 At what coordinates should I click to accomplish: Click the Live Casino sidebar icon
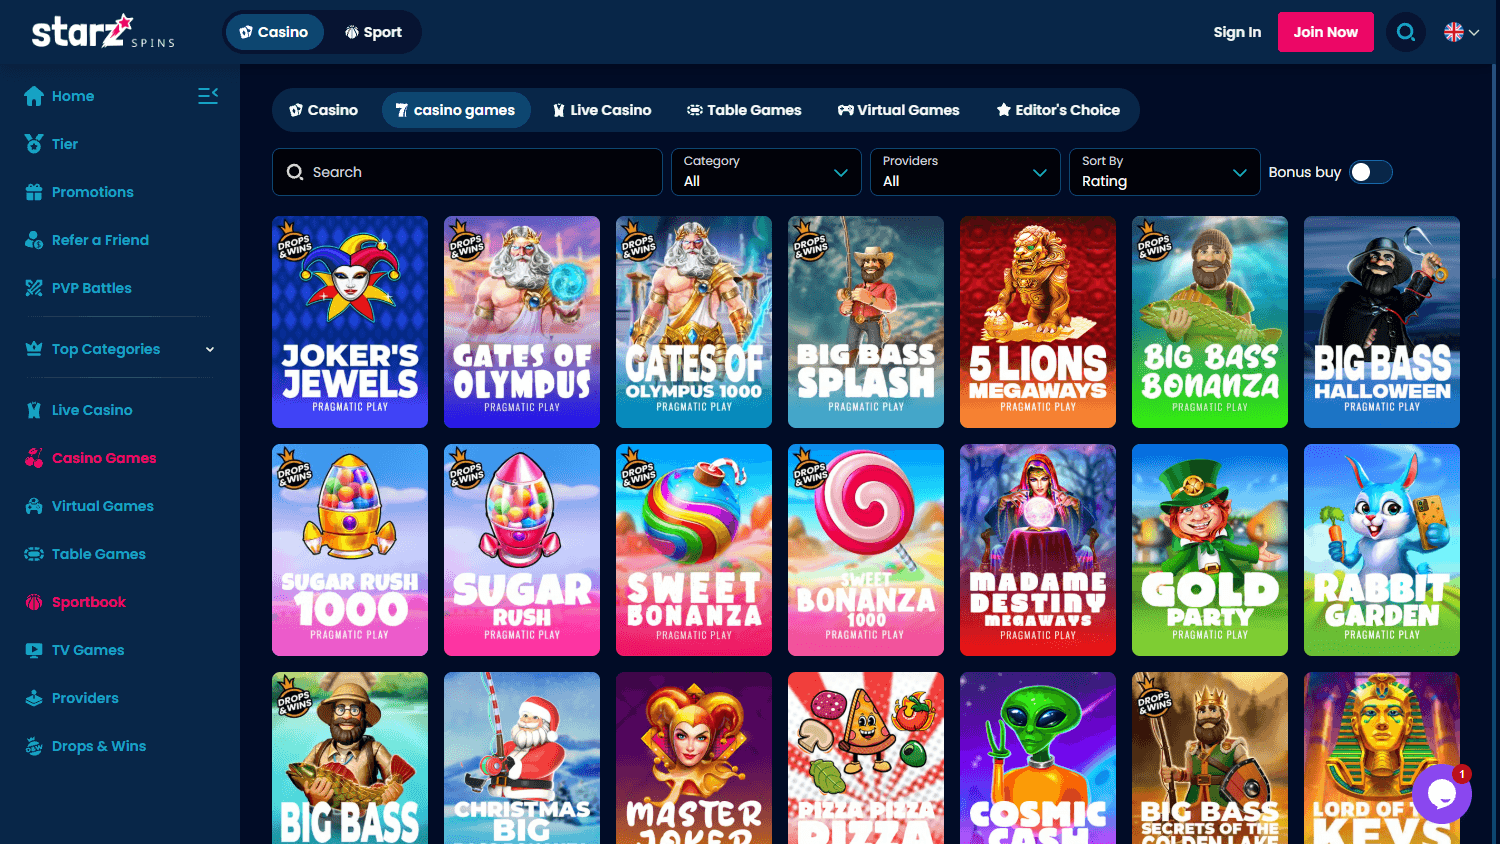pos(34,410)
